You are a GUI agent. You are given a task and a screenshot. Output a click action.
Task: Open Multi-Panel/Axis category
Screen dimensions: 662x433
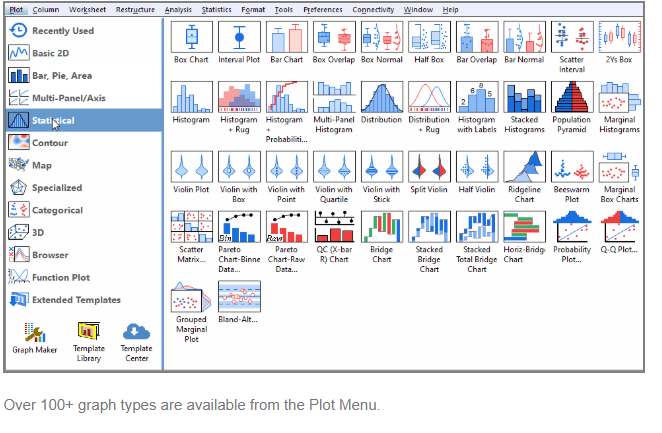[84, 98]
